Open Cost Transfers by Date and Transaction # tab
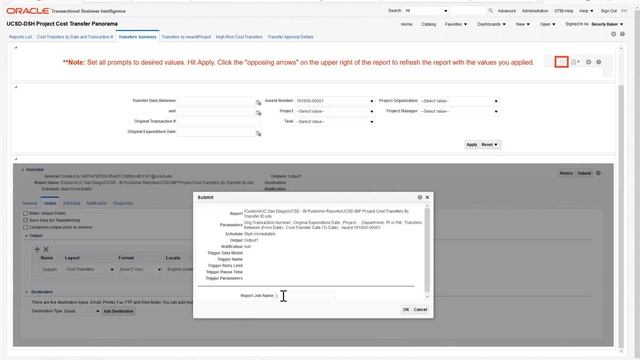This screenshot has height=360, width=640. pyautogui.click(x=75, y=37)
